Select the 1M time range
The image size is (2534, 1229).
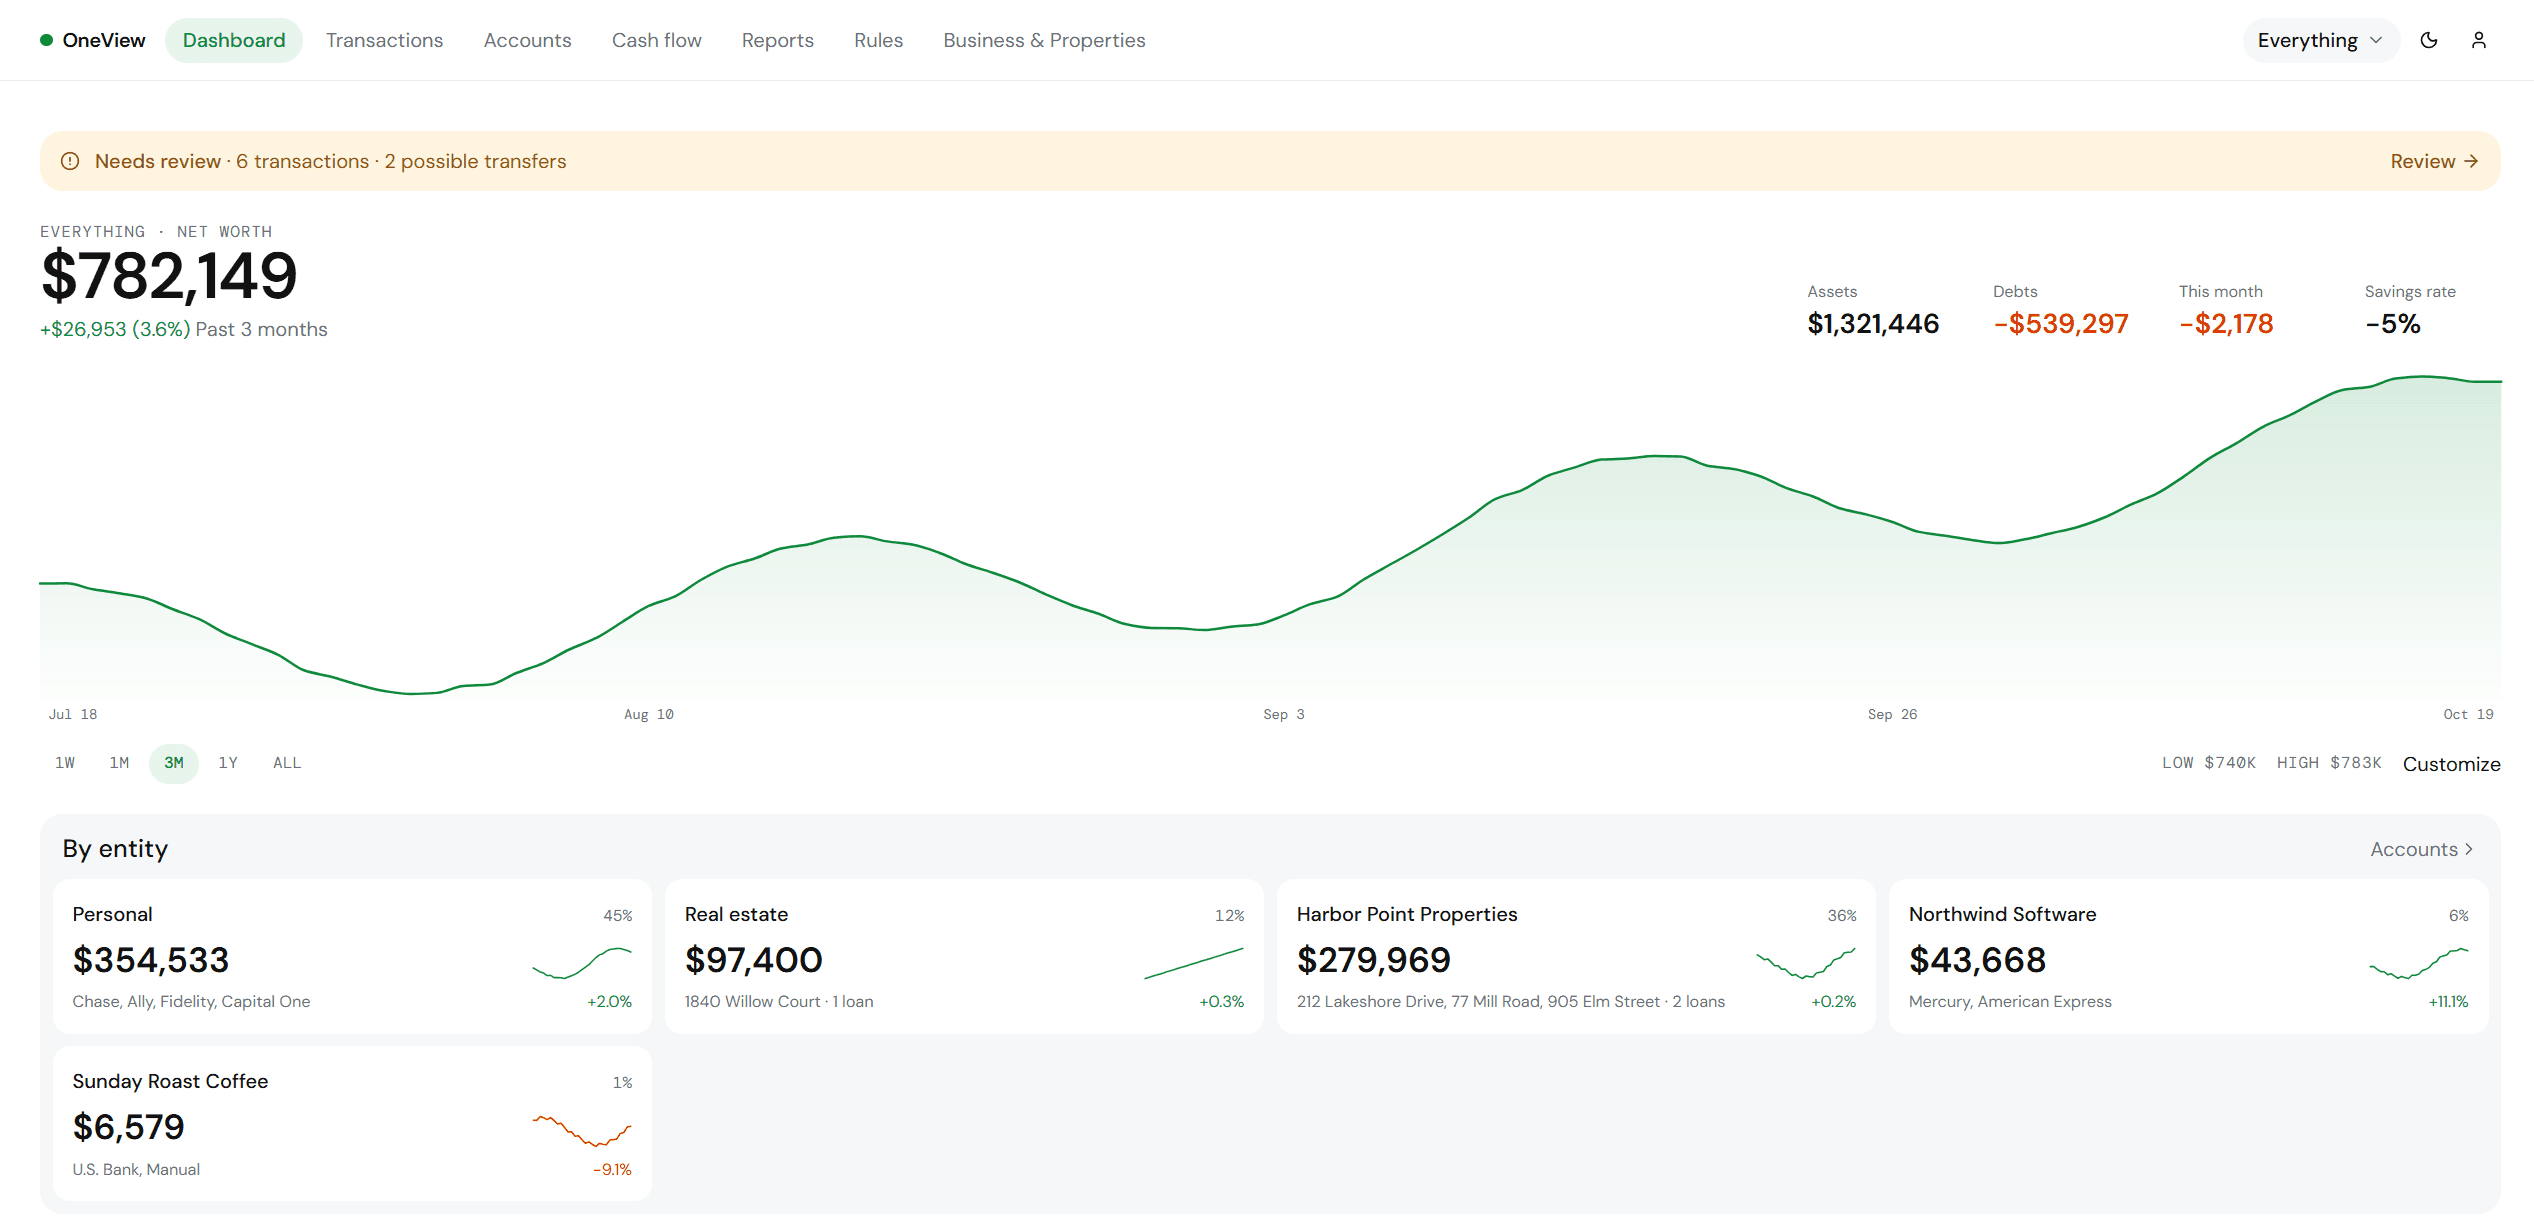tap(119, 763)
